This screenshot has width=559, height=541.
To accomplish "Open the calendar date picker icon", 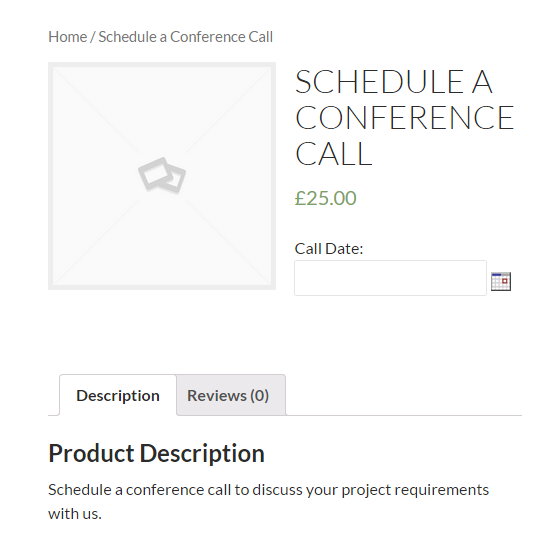I will tap(501, 281).
